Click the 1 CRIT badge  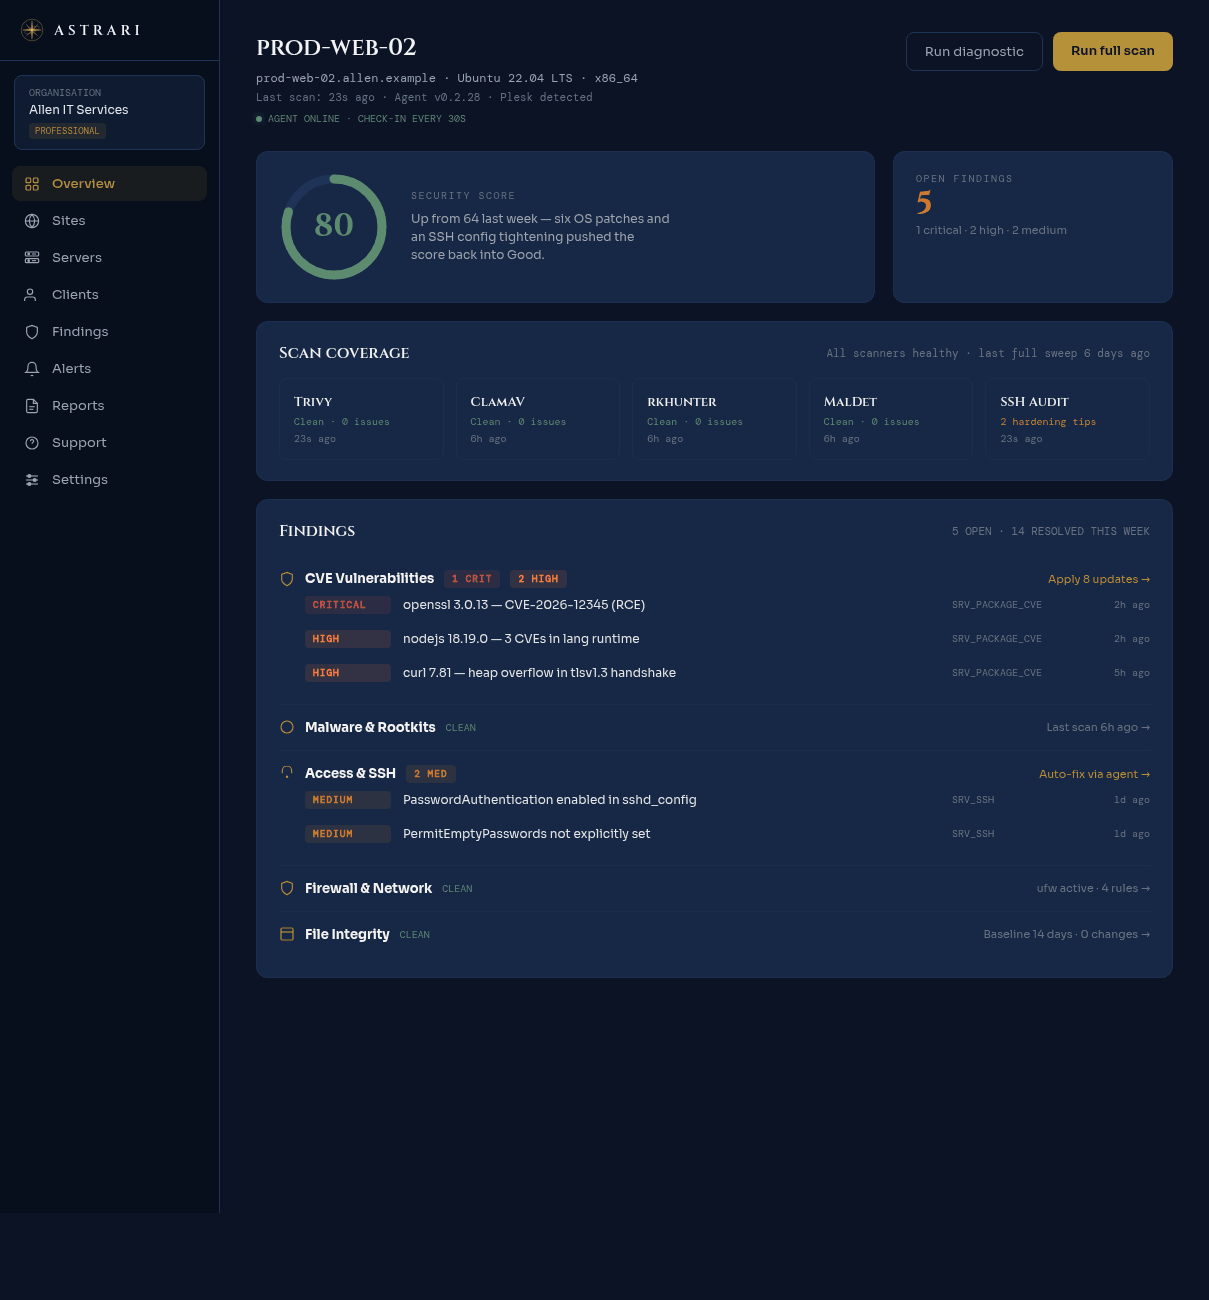click(x=472, y=579)
